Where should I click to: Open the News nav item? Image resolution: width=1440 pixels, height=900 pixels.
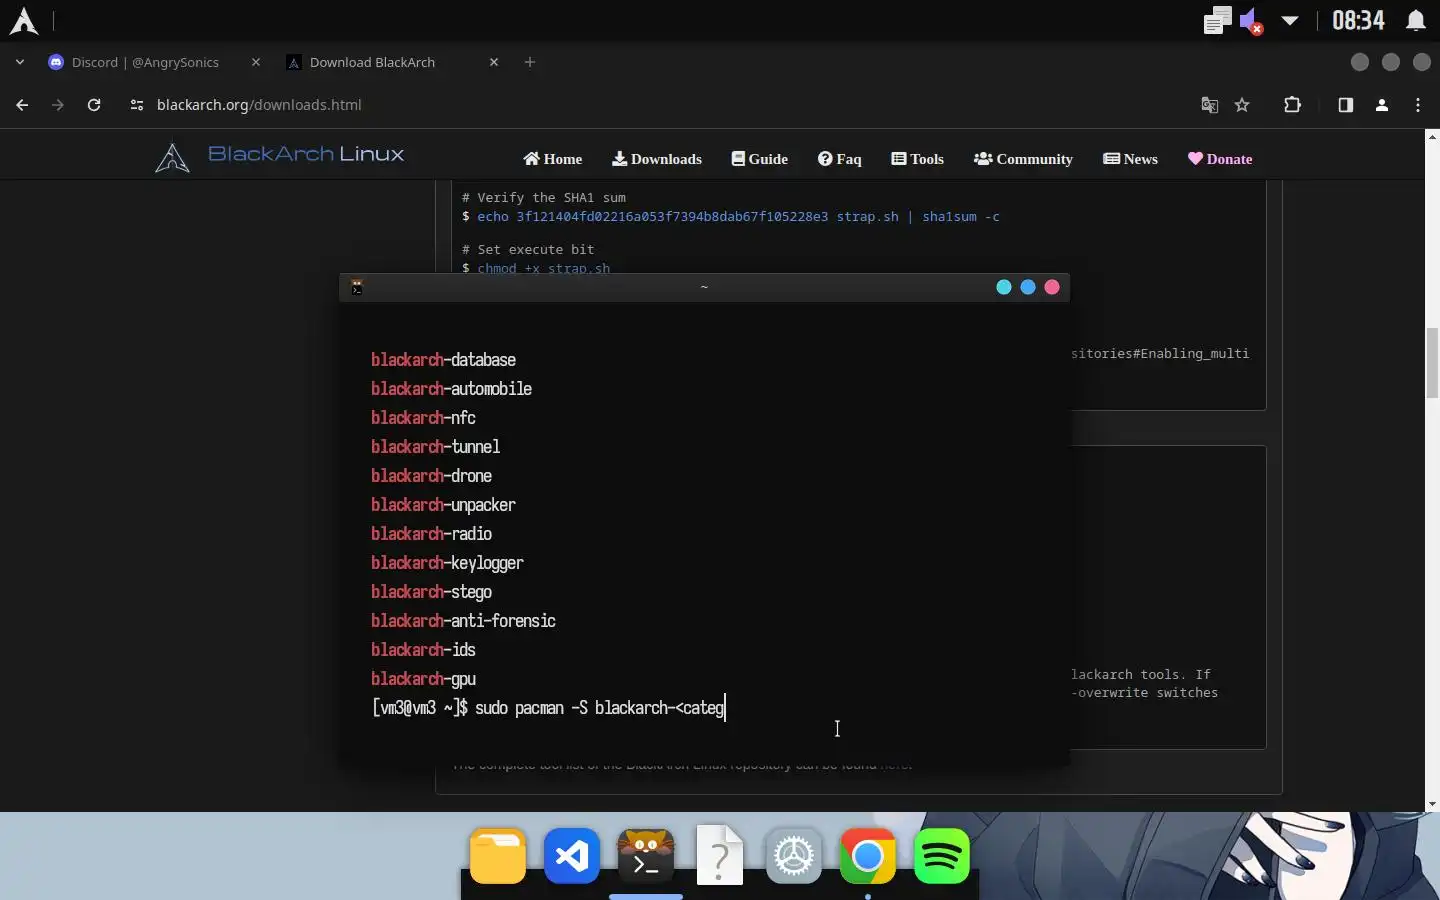(1131, 159)
